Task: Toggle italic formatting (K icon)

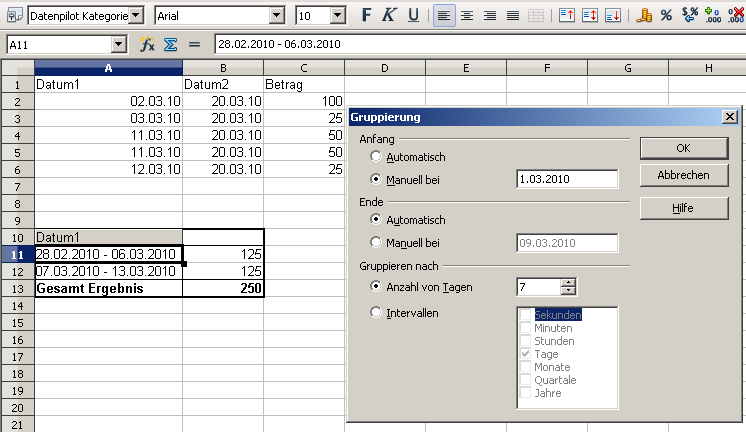Action: pos(389,16)
